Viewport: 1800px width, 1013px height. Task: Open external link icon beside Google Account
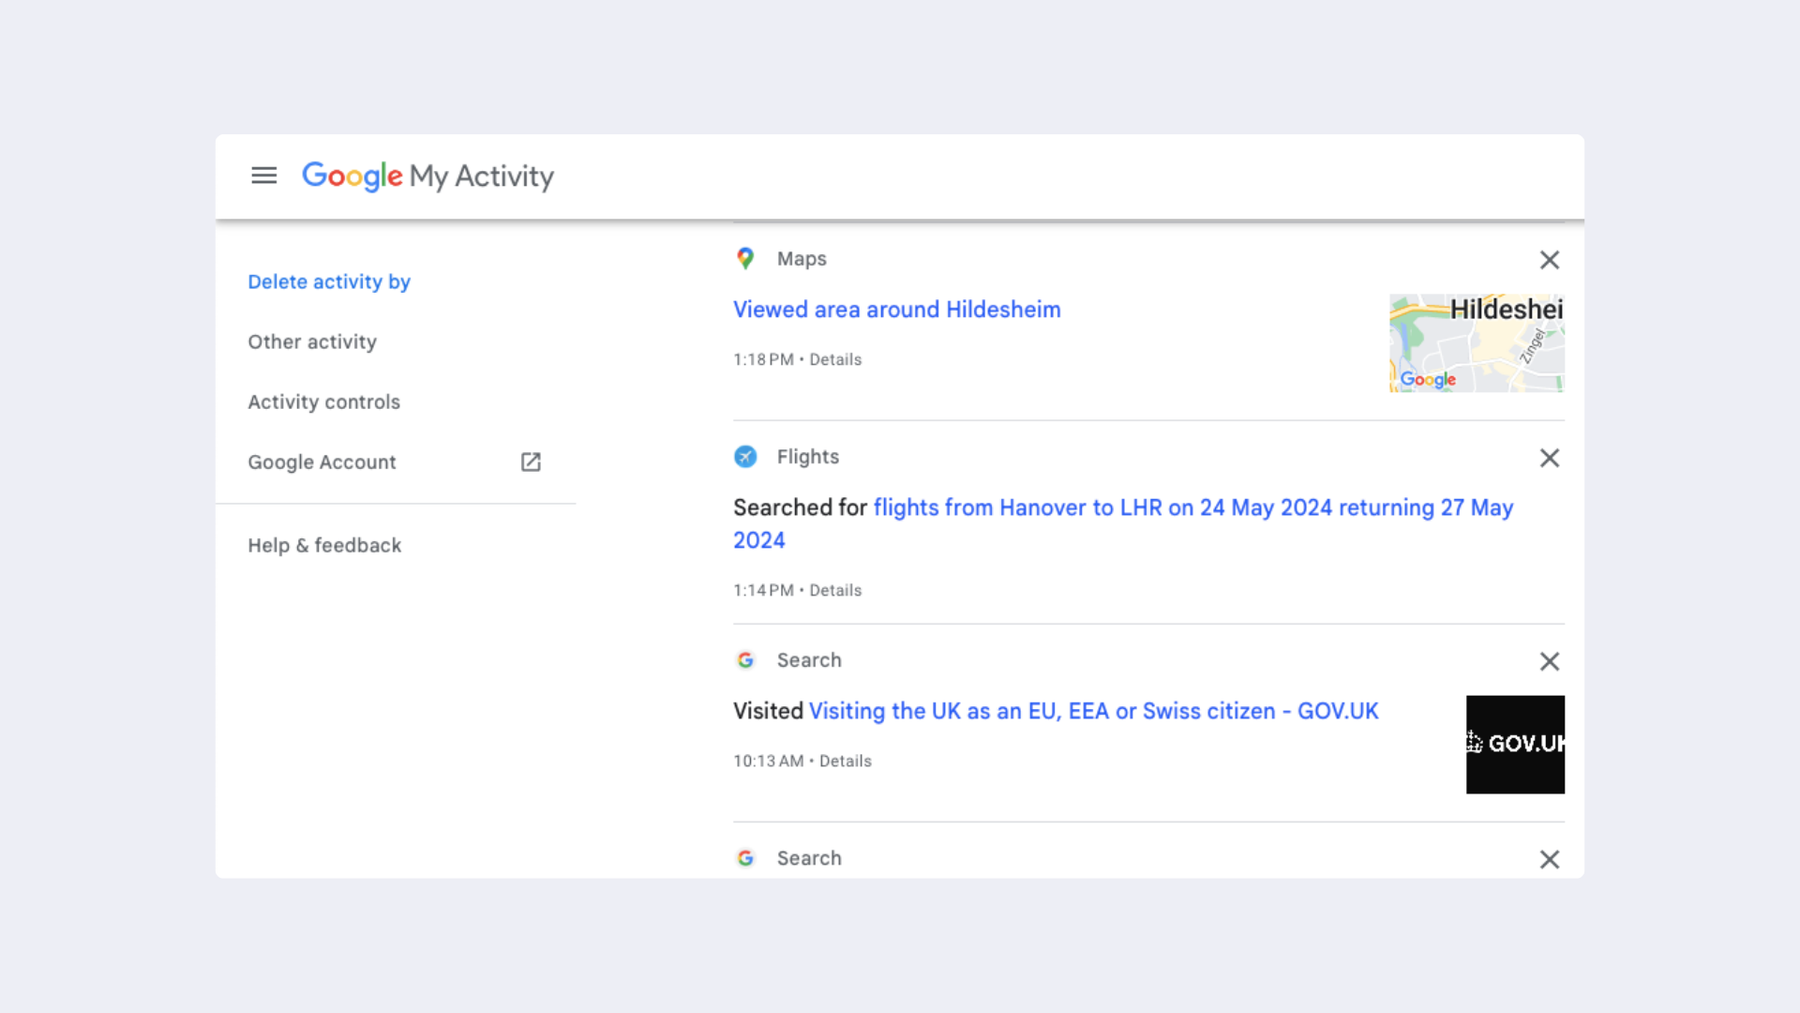point(531,462)
